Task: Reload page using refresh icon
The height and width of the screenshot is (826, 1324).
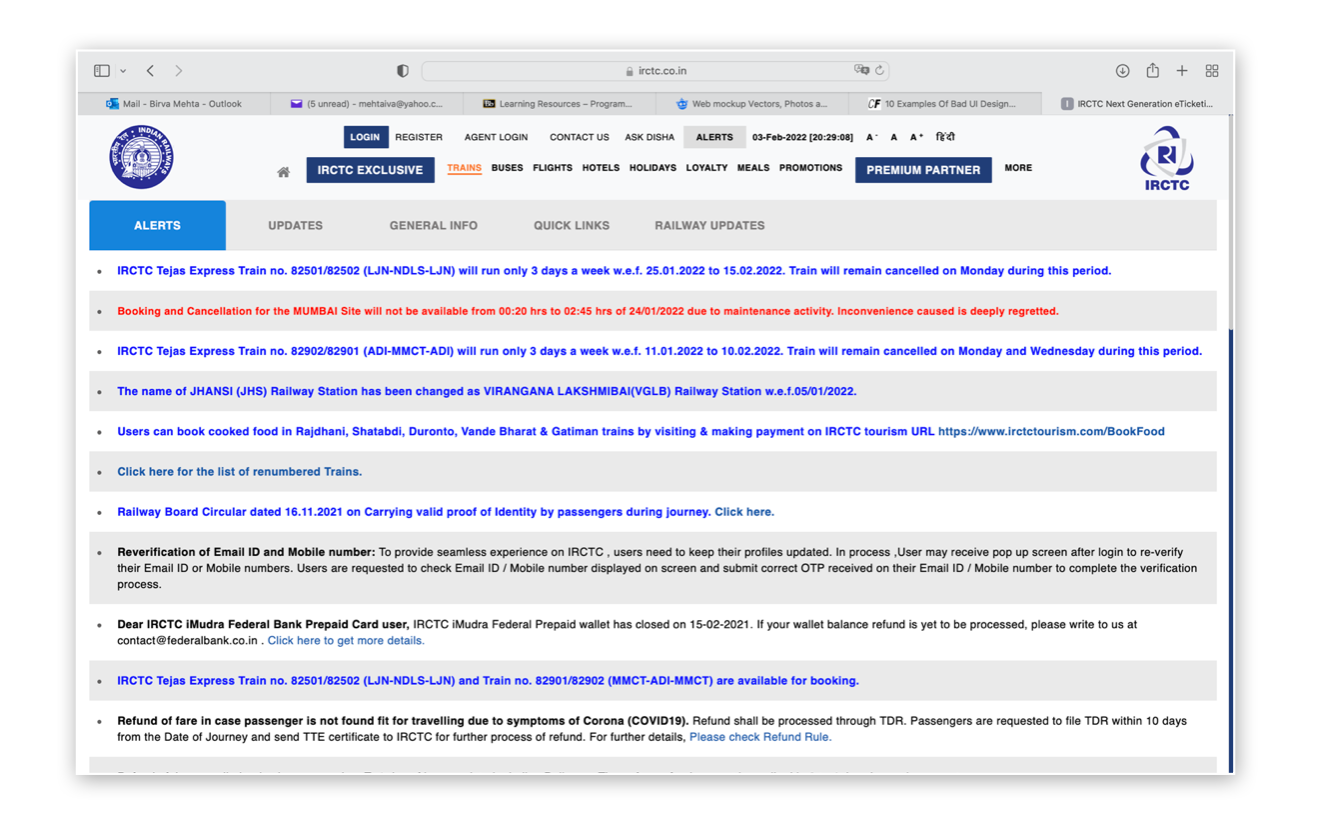Action: (880, 70)
